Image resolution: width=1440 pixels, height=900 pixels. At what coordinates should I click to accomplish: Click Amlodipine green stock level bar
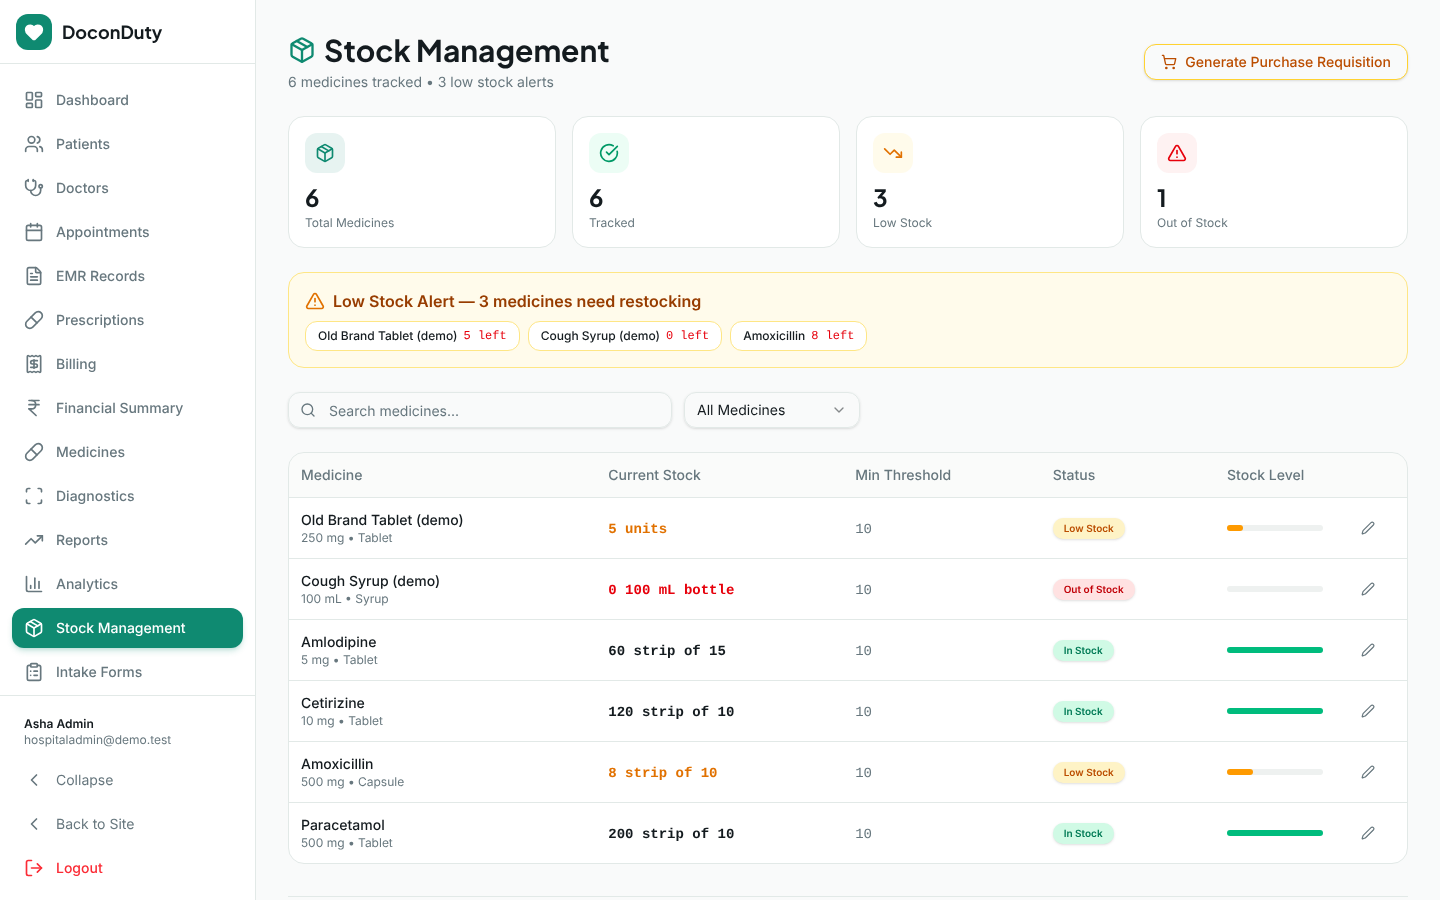(1275, 650)
